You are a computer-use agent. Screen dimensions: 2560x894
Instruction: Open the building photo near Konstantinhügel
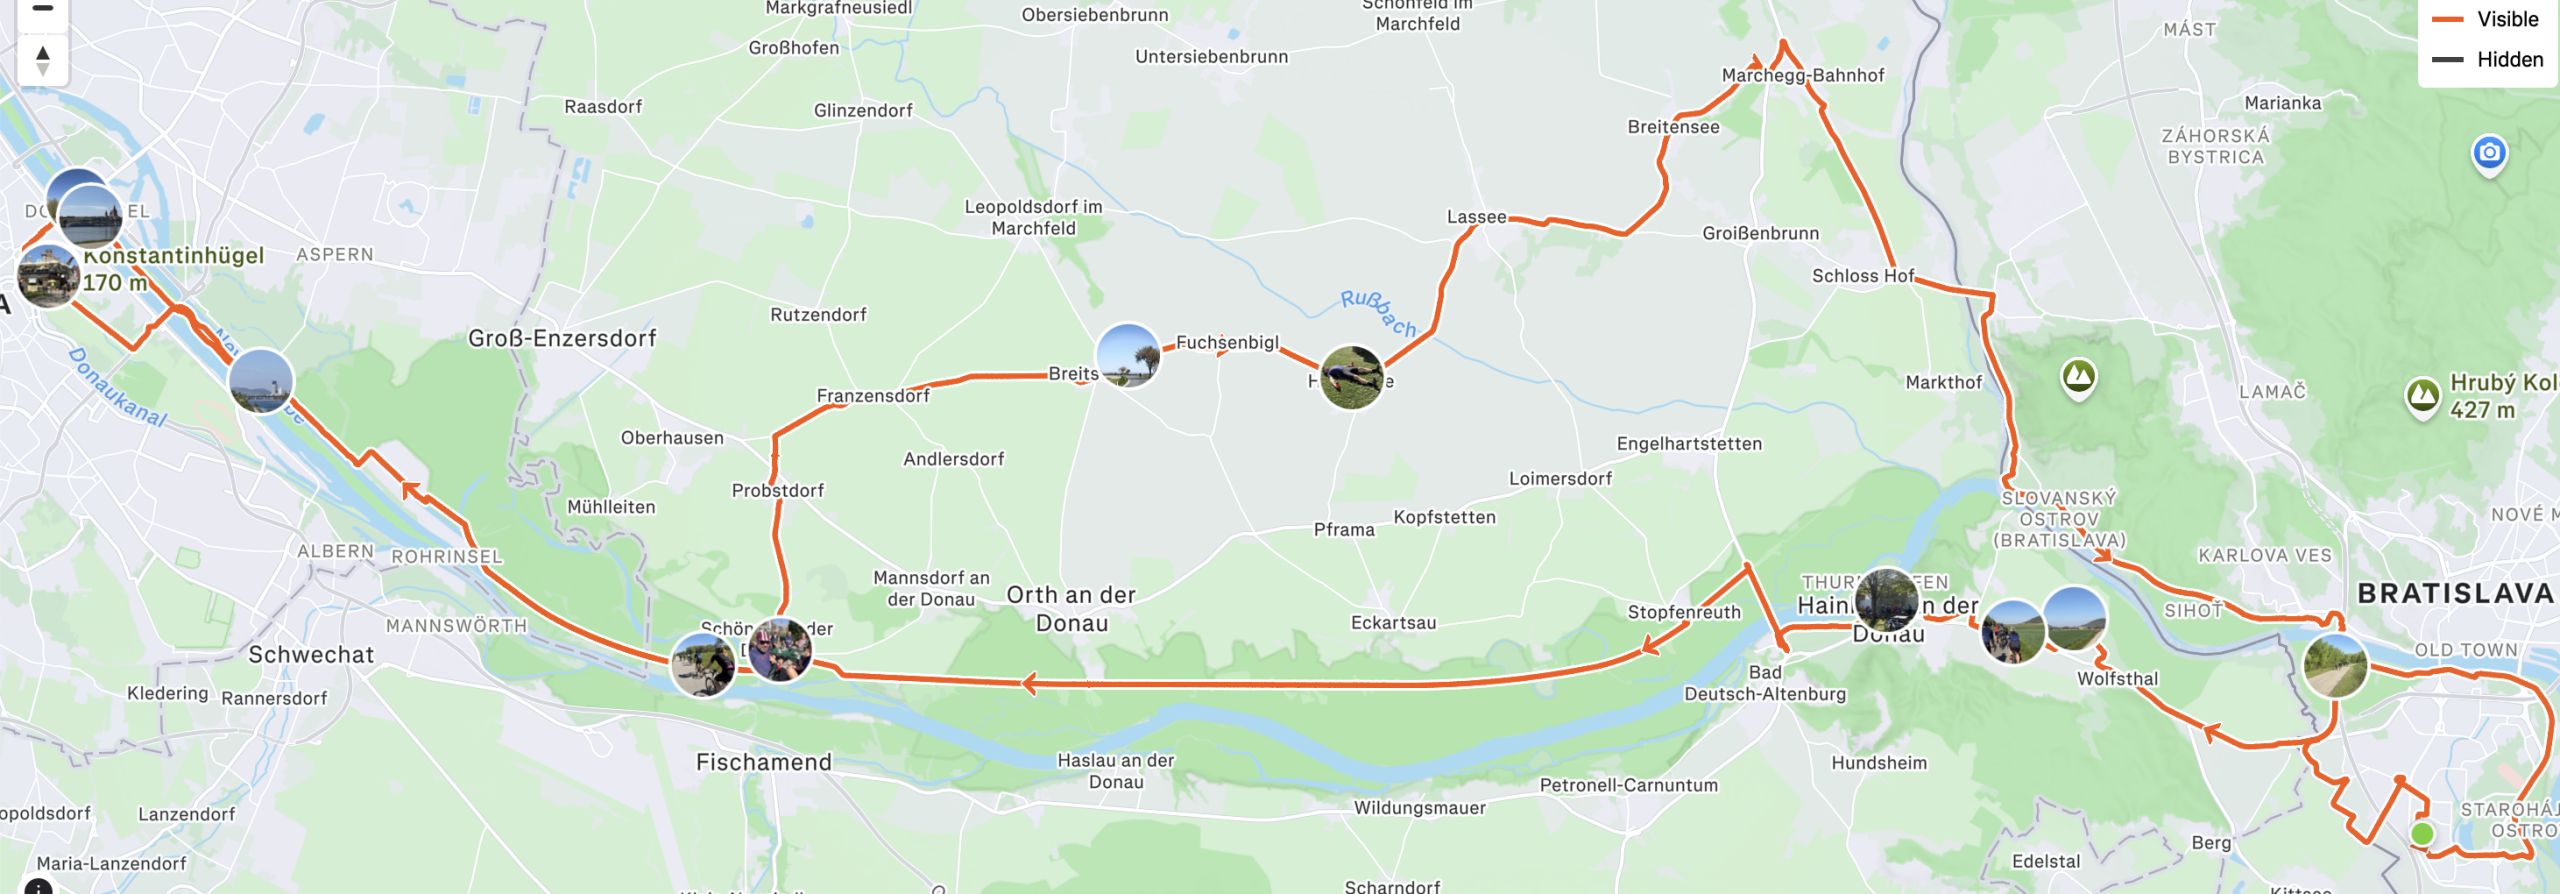tap(48, 276)
